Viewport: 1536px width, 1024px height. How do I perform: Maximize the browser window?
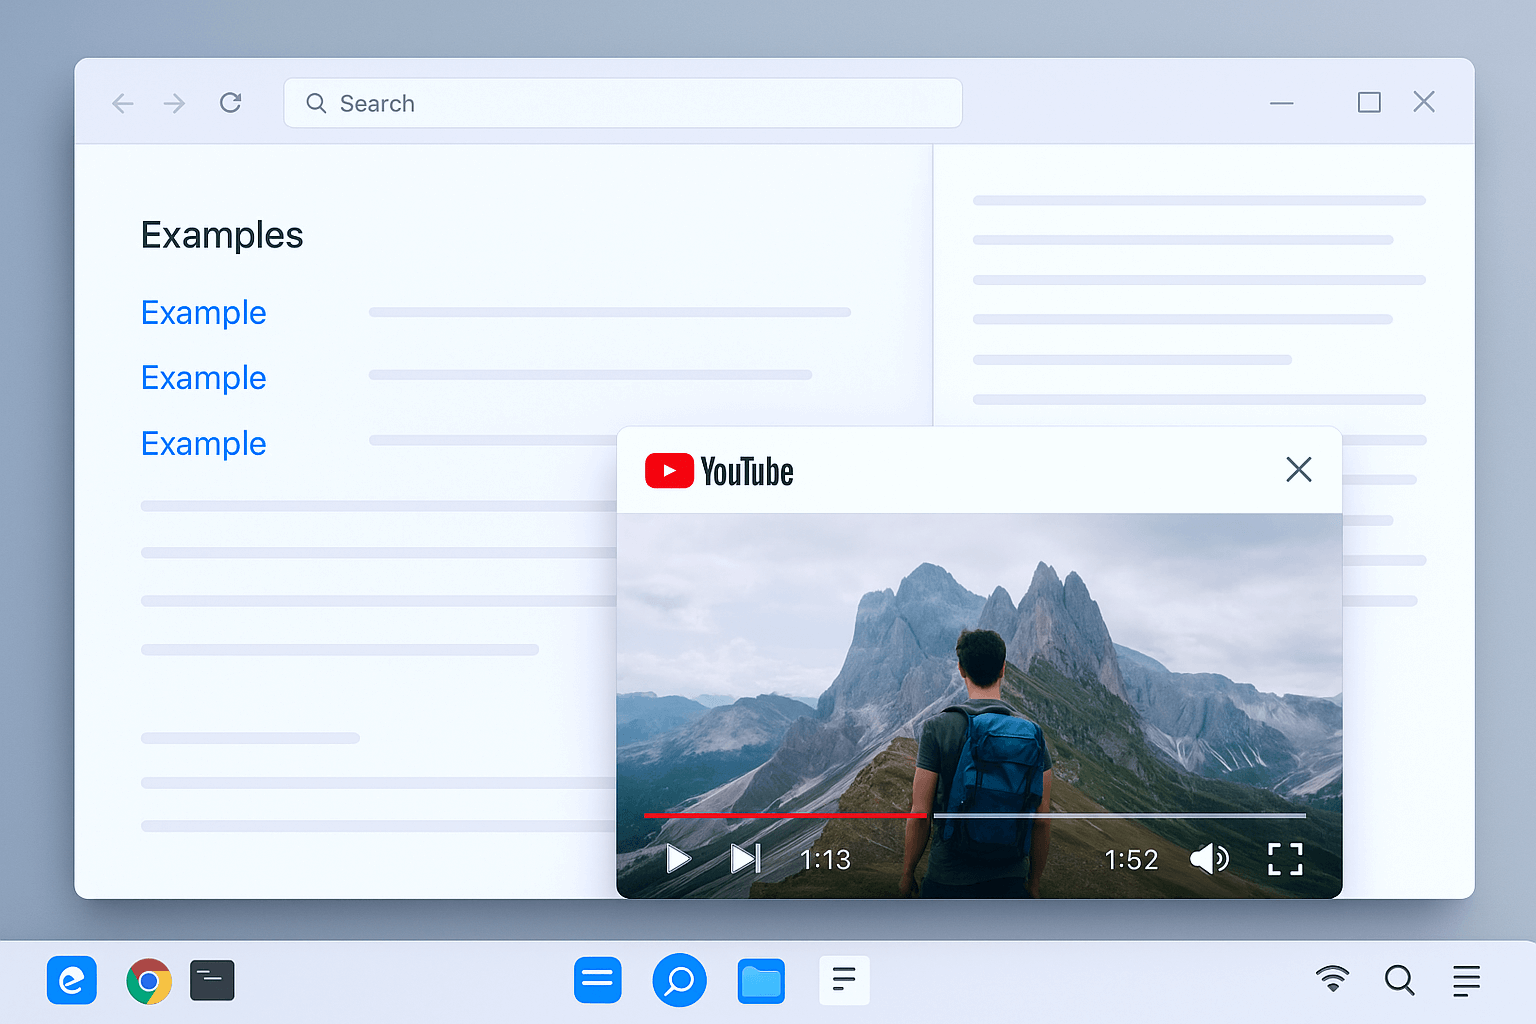(x=1369, y=102)
